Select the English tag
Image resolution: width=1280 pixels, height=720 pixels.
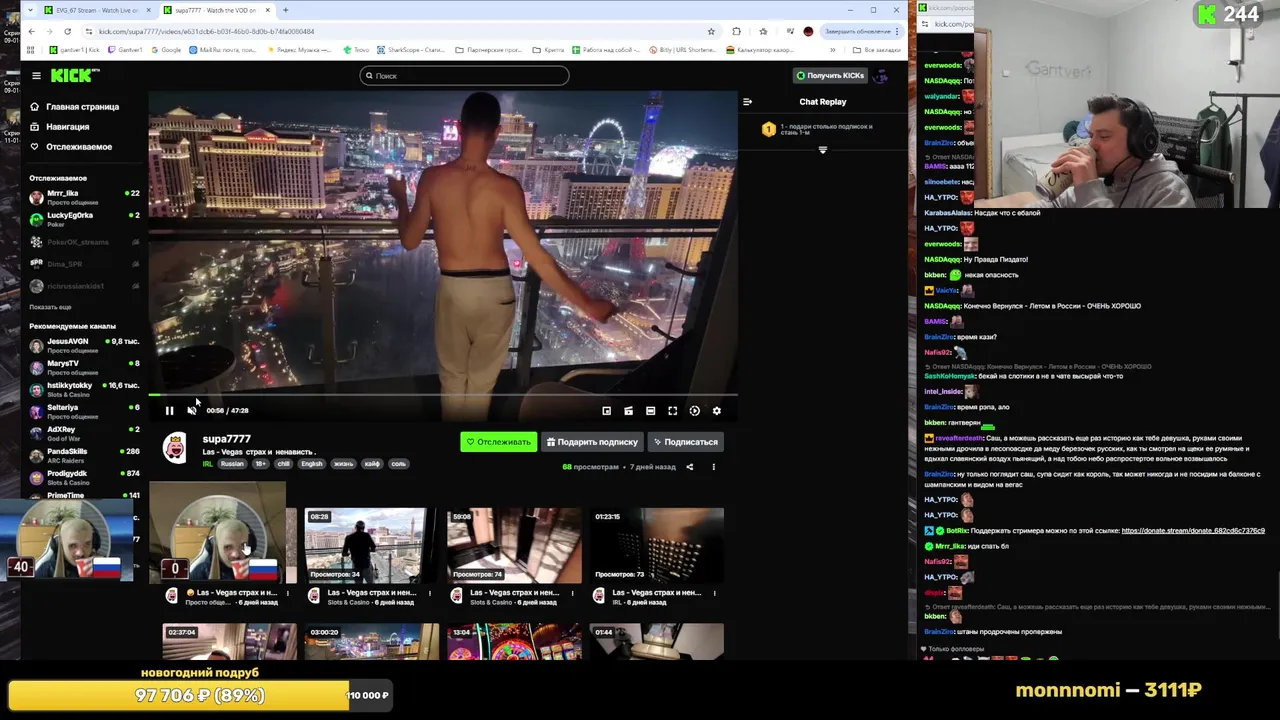(312, 464)
